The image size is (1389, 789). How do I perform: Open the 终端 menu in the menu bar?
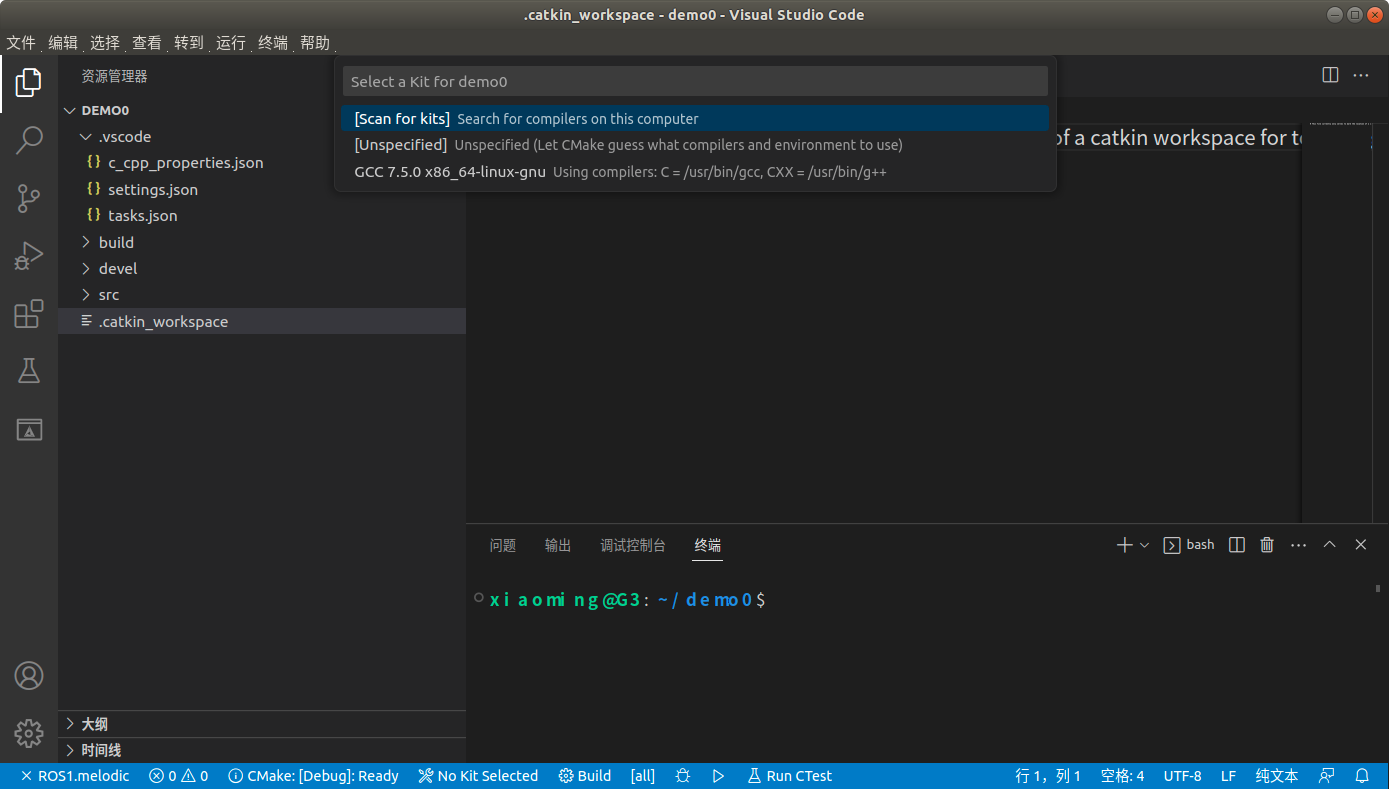click(273, 42)
